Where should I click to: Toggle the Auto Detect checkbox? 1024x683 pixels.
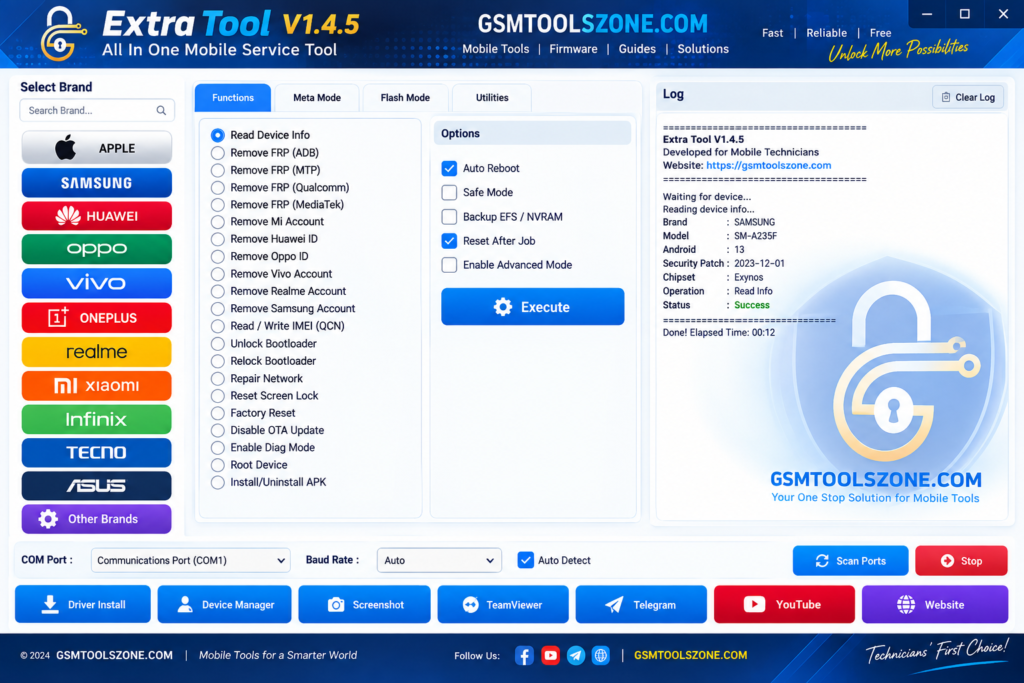point(526,560)
